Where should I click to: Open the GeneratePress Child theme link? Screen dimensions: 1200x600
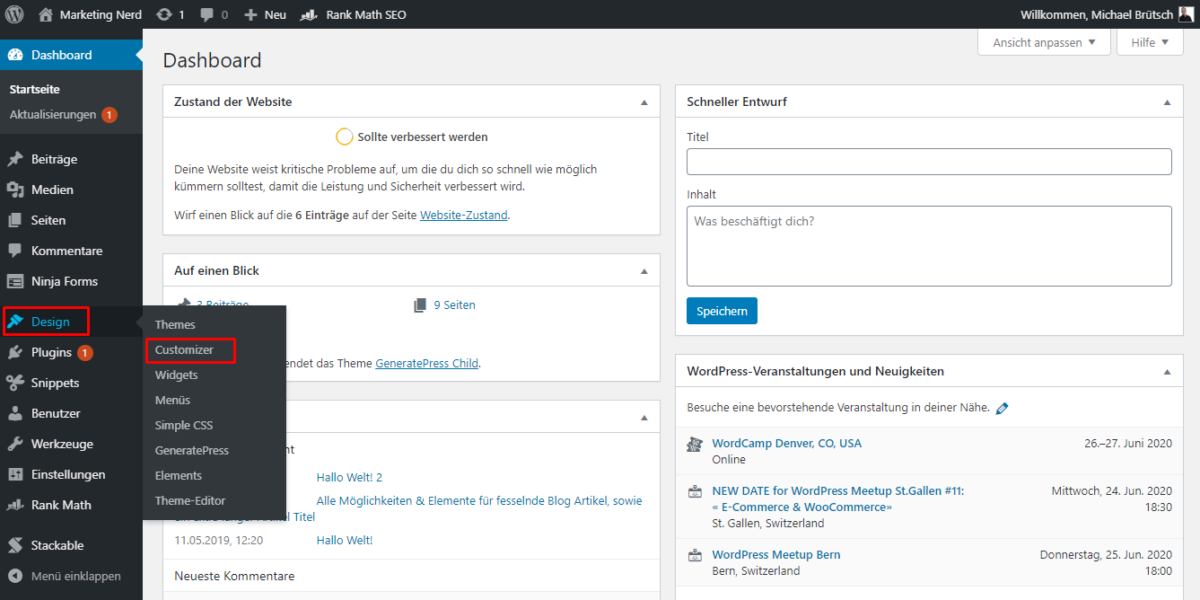(427, 363)
